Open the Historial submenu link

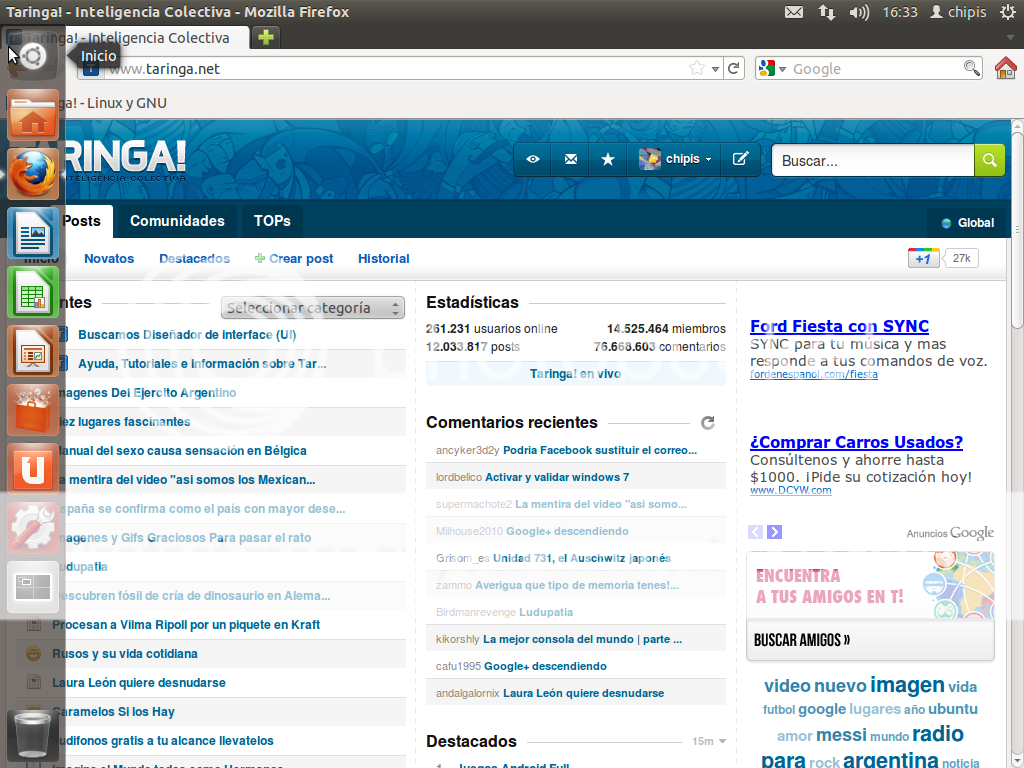point(383,259)
